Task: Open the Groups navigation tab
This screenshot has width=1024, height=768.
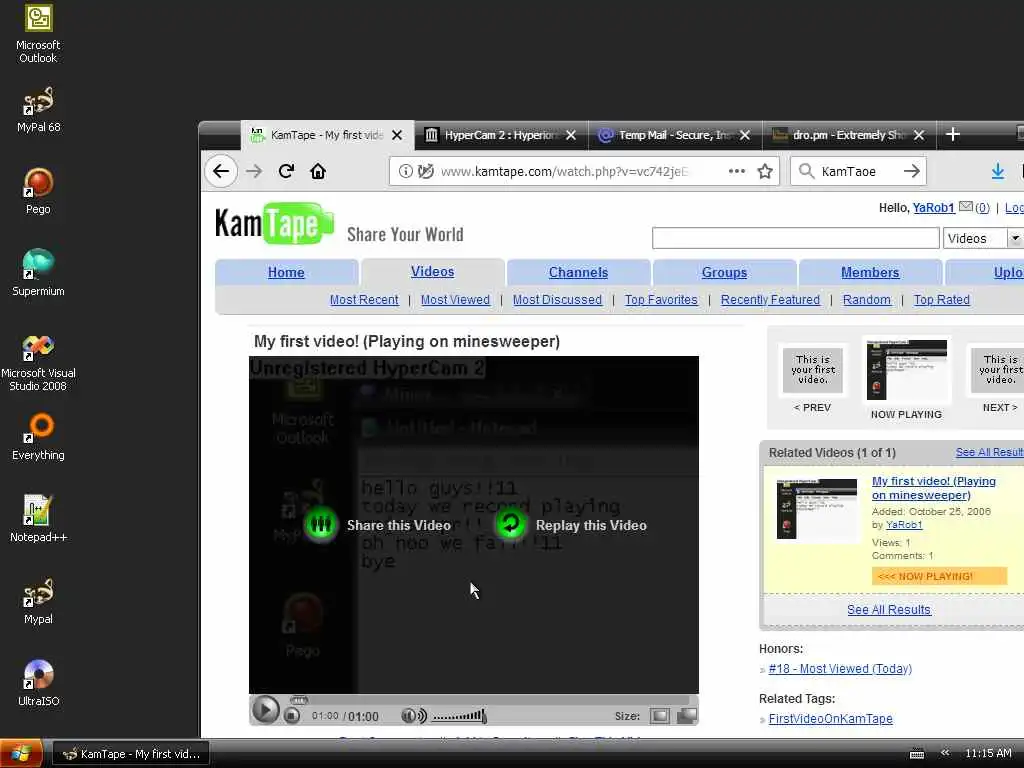Action: click(x=724, y=272)
